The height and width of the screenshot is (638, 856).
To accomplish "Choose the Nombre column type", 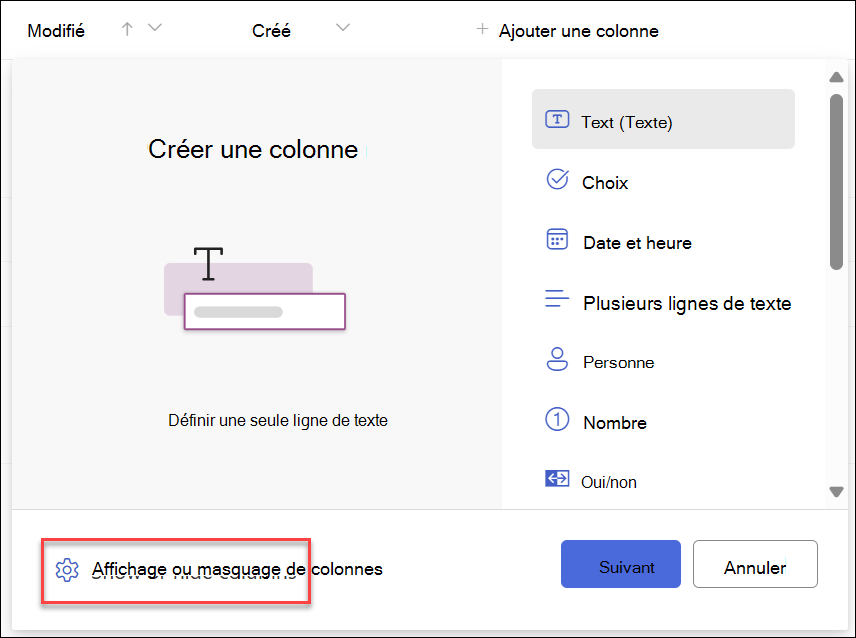I will 663,422.
